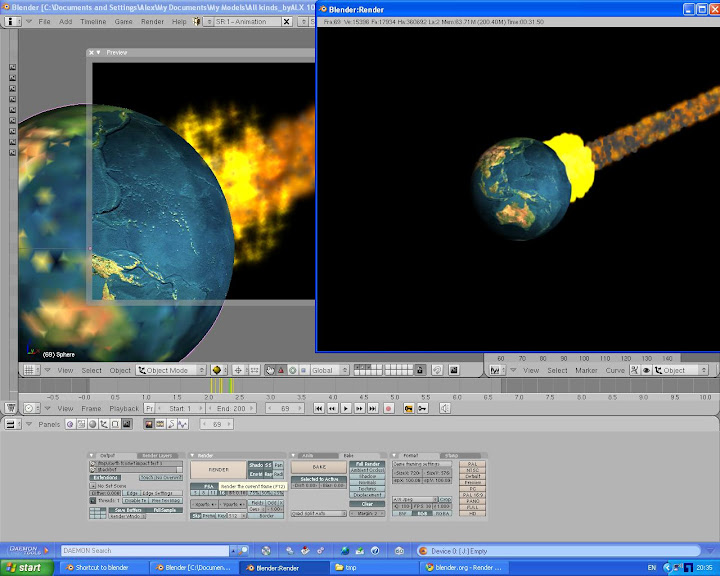Open the Global orientation dropdown
This screenshot has height=576, width=720.
(x=327, y=370)
